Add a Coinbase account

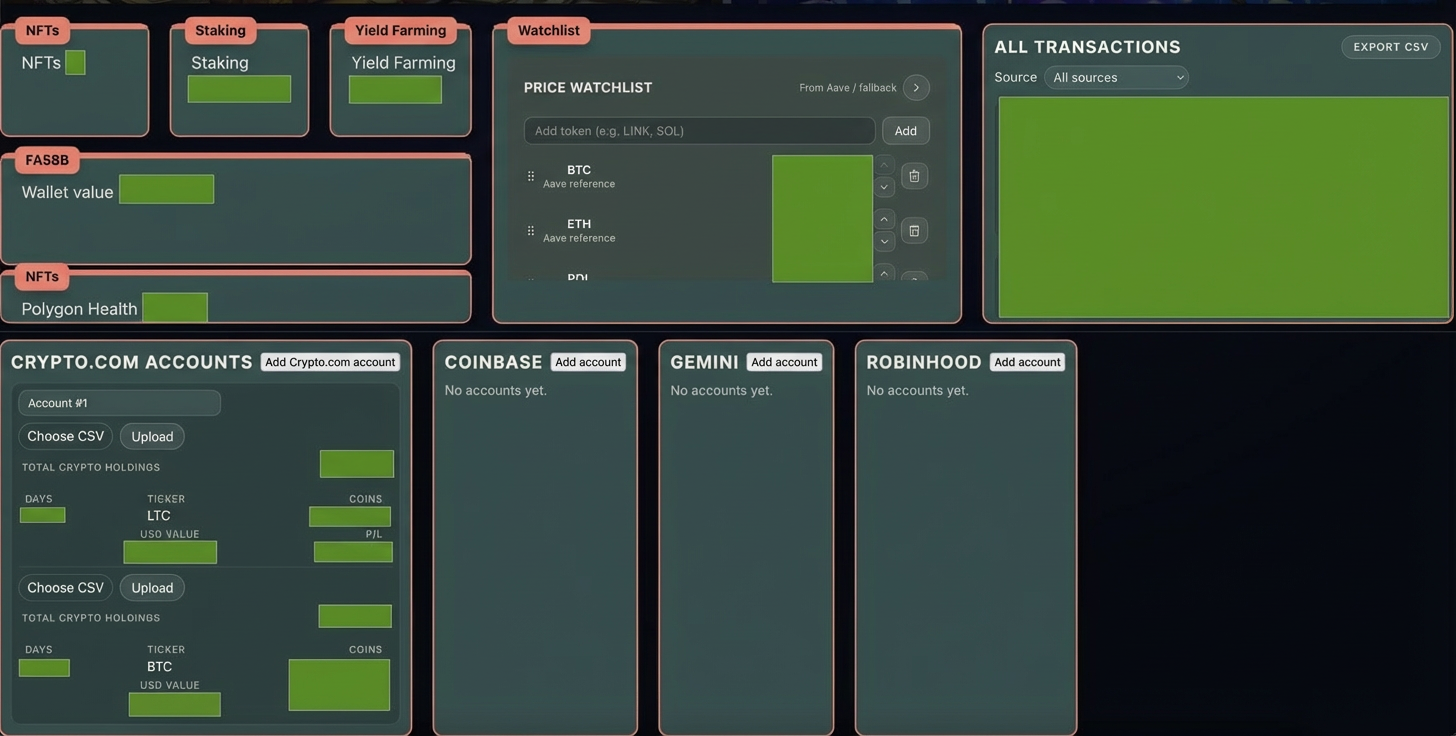point(588,362)
